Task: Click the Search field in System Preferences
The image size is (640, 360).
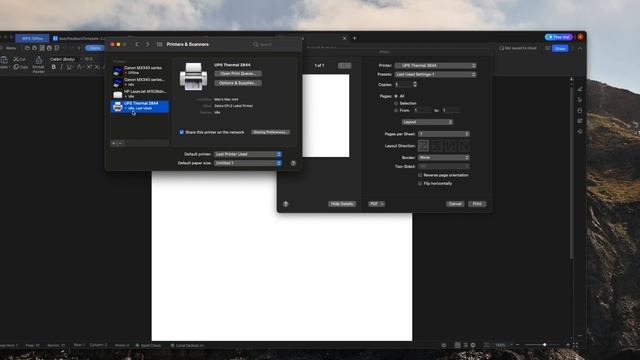Action: point(275,44)
